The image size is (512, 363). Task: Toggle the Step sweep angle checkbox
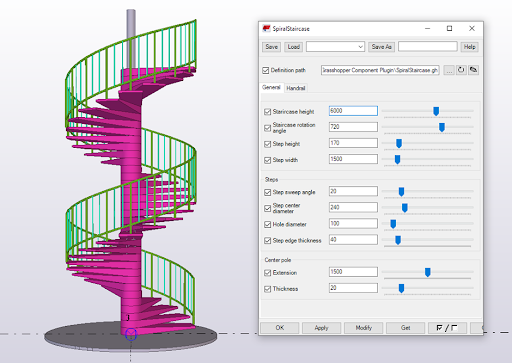[267, 192]
